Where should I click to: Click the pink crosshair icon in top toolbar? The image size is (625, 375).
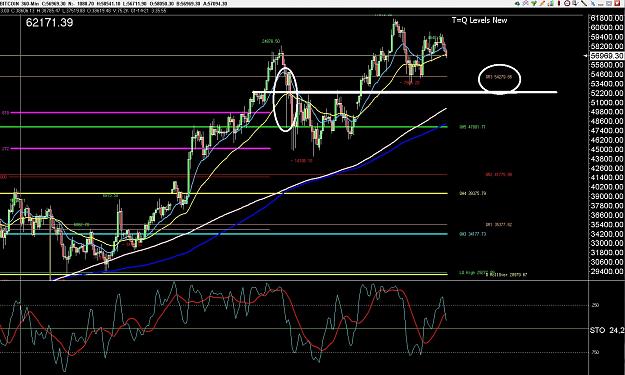coord(525,3)
